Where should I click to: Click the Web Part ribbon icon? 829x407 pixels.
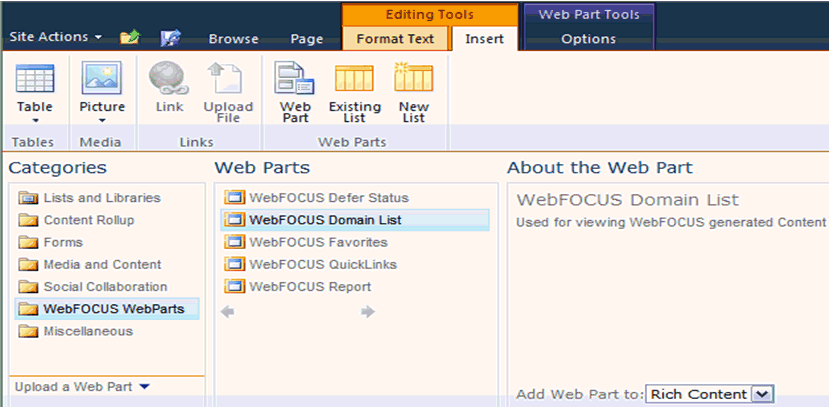pos(295,79)
